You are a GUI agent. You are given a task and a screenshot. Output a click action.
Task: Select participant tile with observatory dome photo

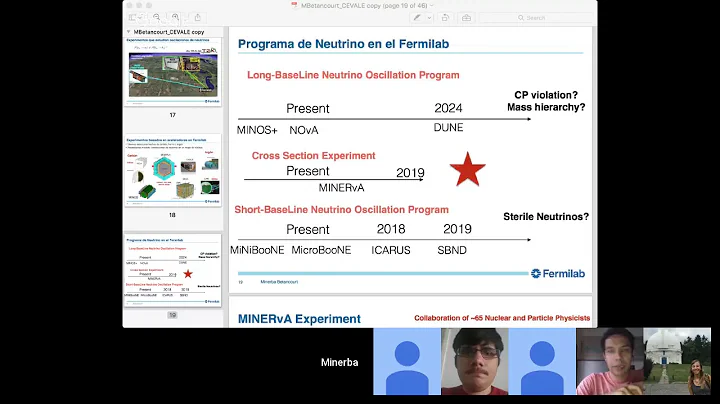pos(677,361)
